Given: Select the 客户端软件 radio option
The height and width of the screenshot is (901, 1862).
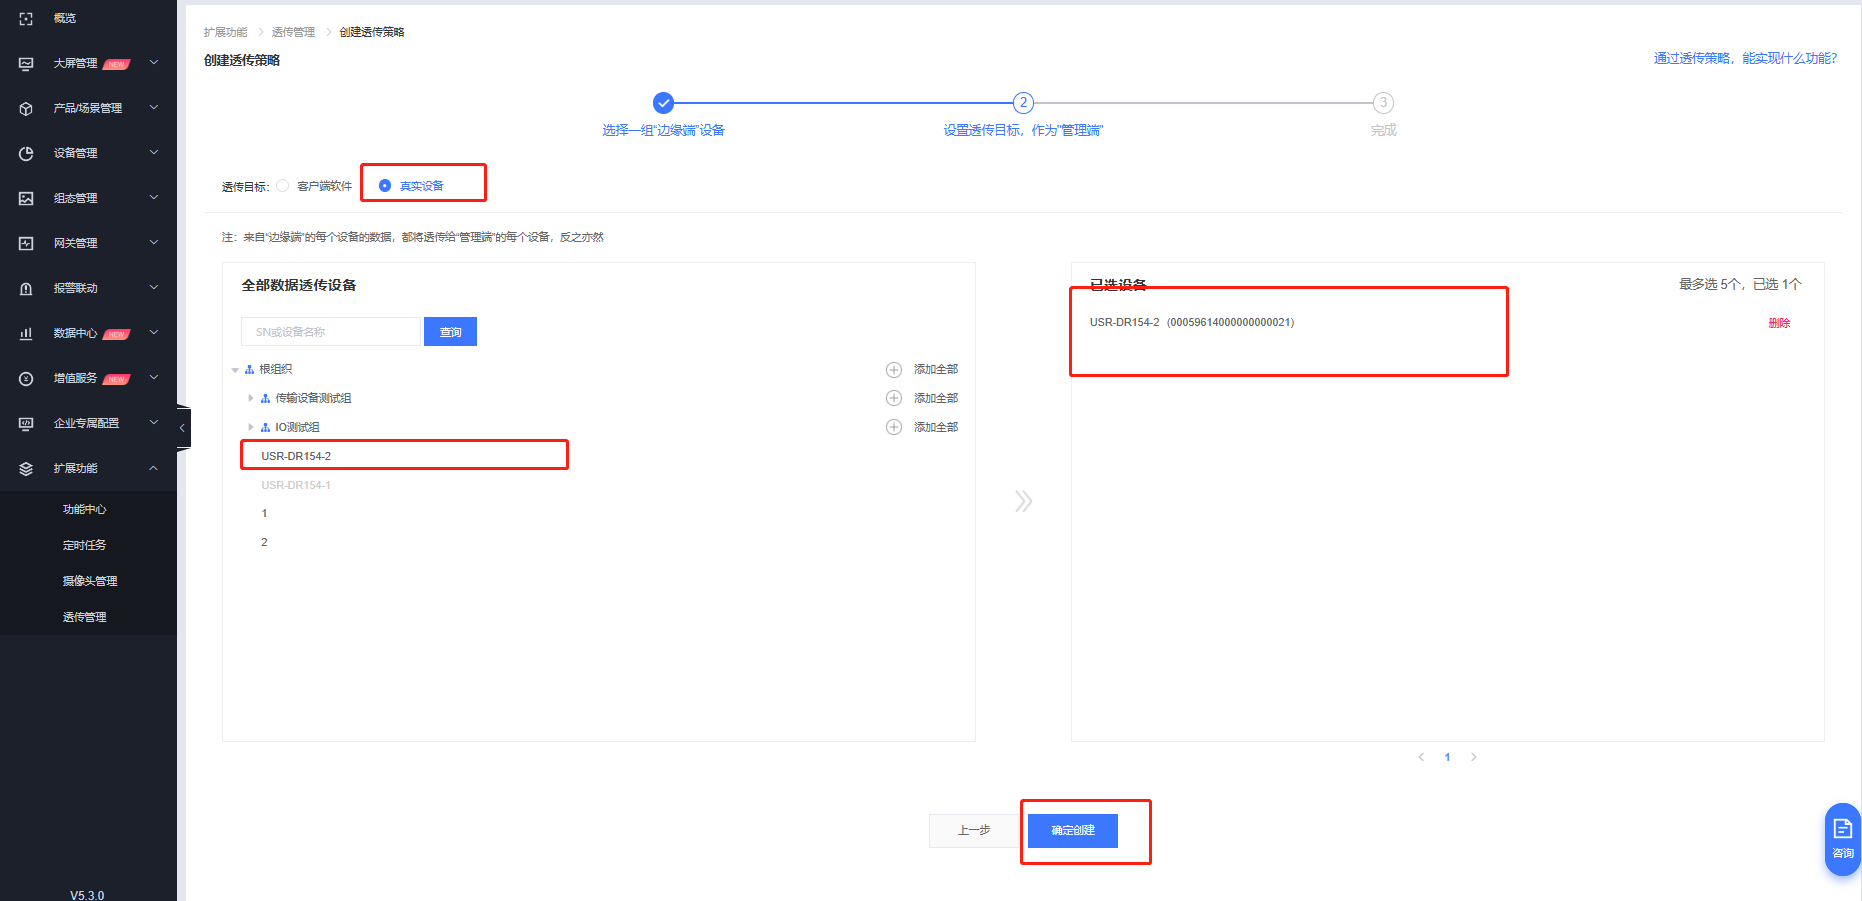Looking at the screenshot, I should [x=283, y=186].
